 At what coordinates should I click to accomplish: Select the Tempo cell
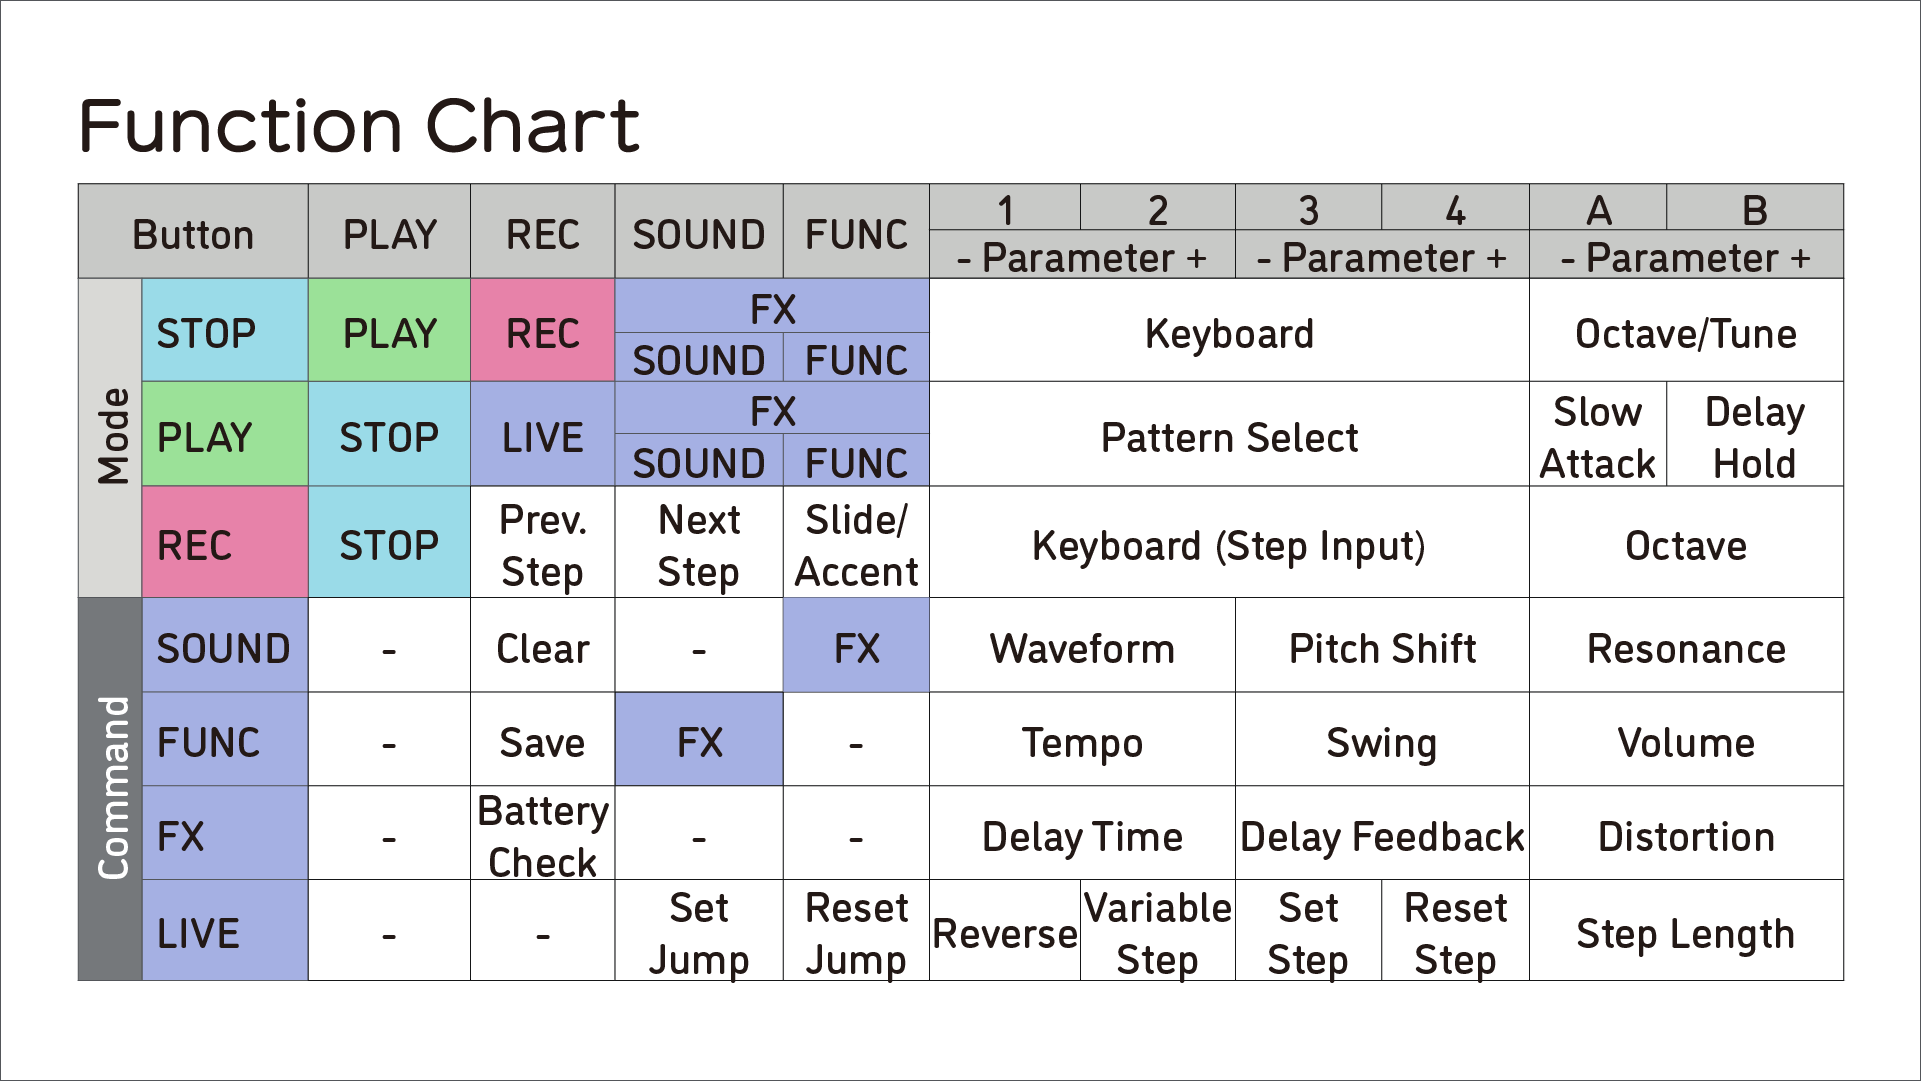[x=1082, y=742]
